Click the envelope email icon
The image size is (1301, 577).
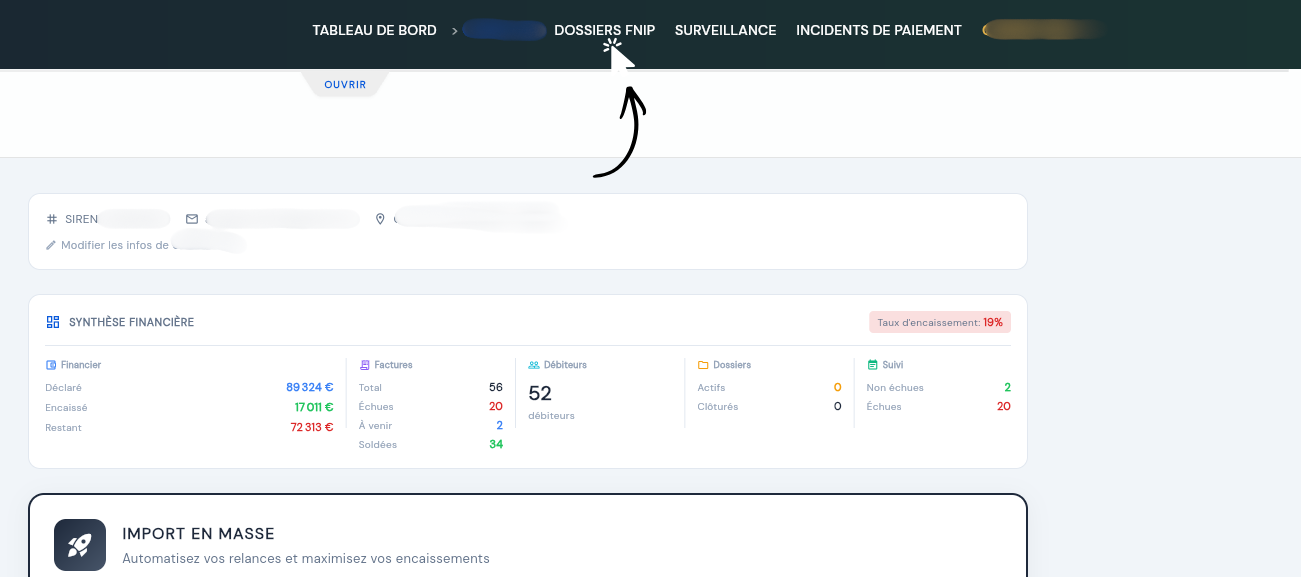(x=192, y=219)
